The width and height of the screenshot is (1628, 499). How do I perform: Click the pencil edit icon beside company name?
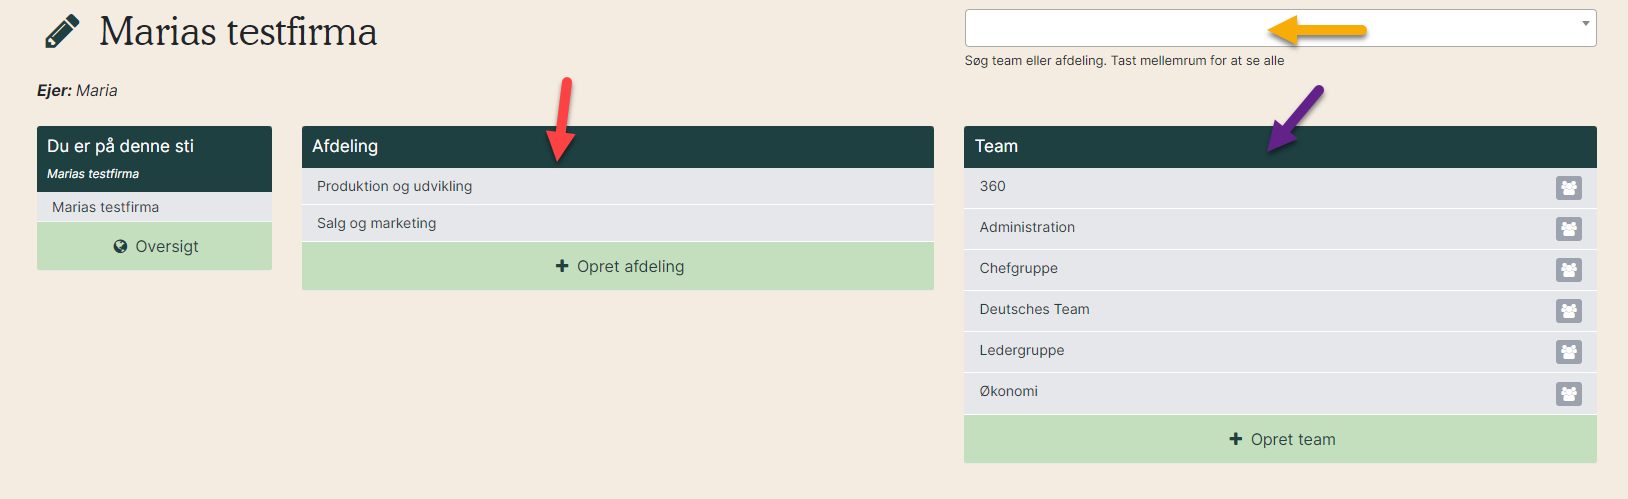62,32
